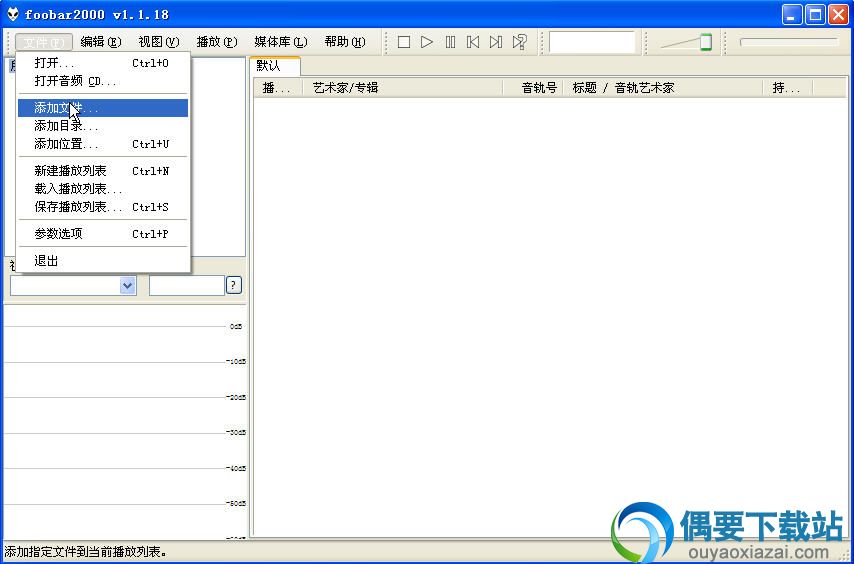The image size is (854, 564).
Task: Switch to the 默认 playlist tab
Action: pyautogui.click(x=274, y=66)
